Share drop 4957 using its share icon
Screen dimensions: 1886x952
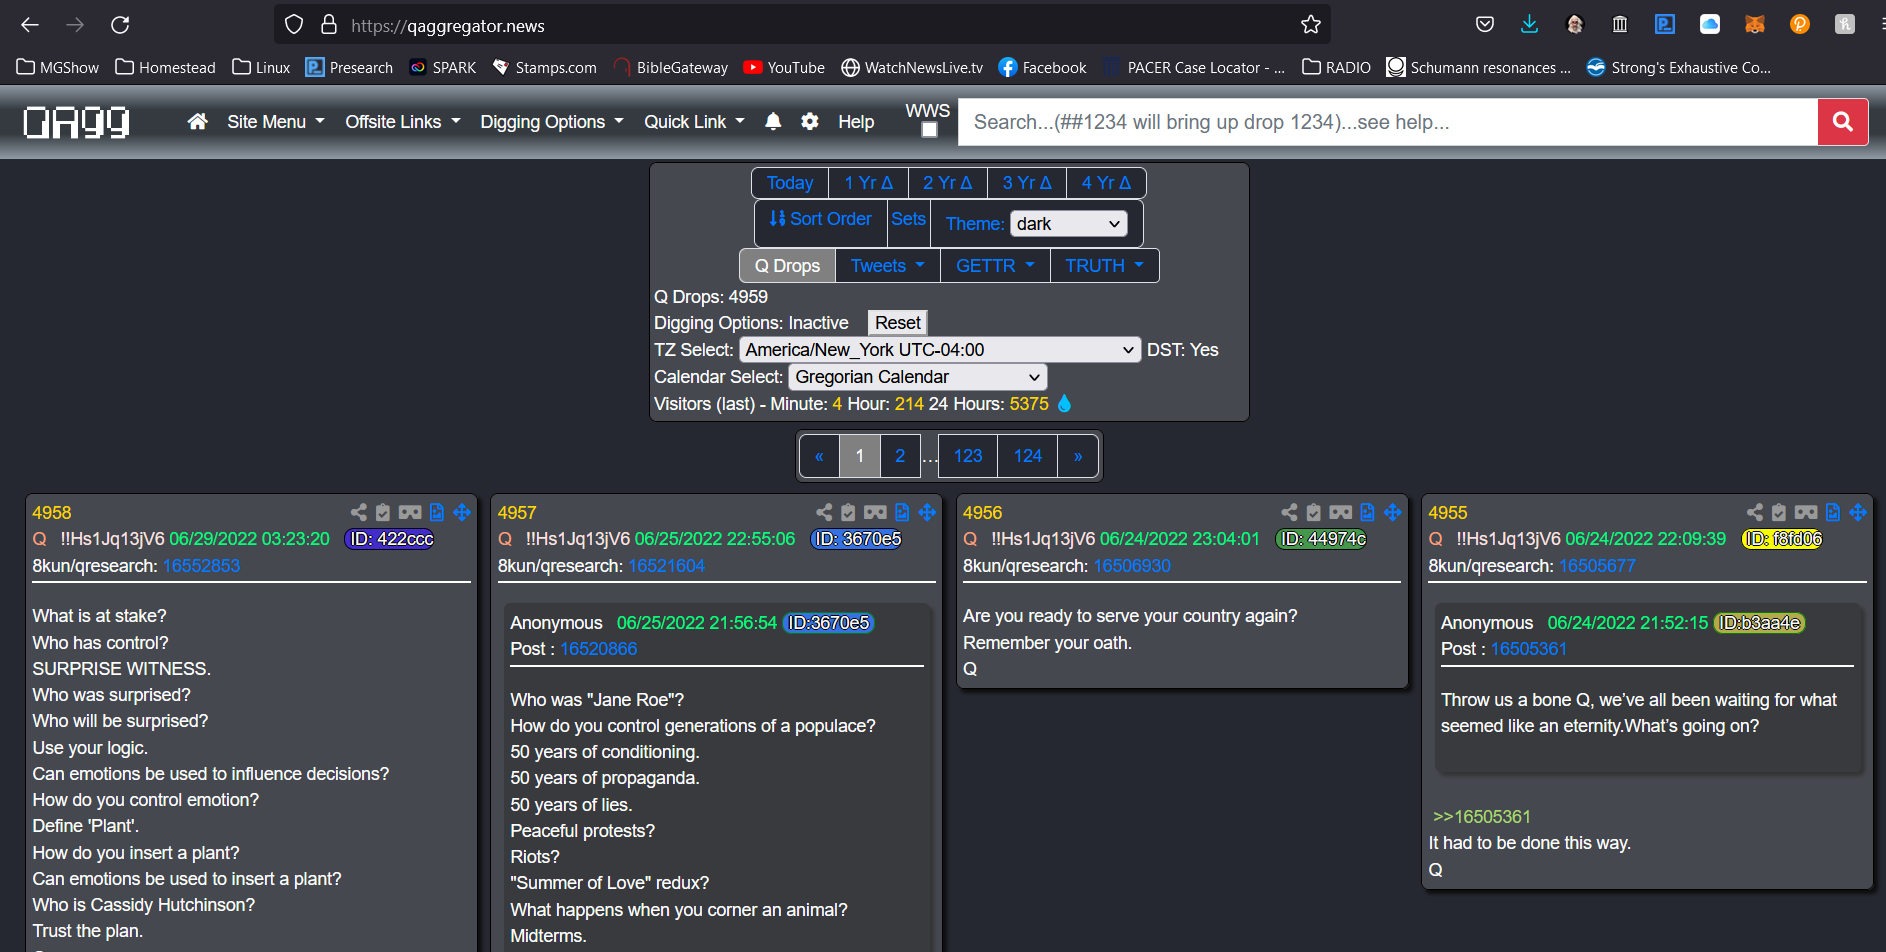pos(824,512)
